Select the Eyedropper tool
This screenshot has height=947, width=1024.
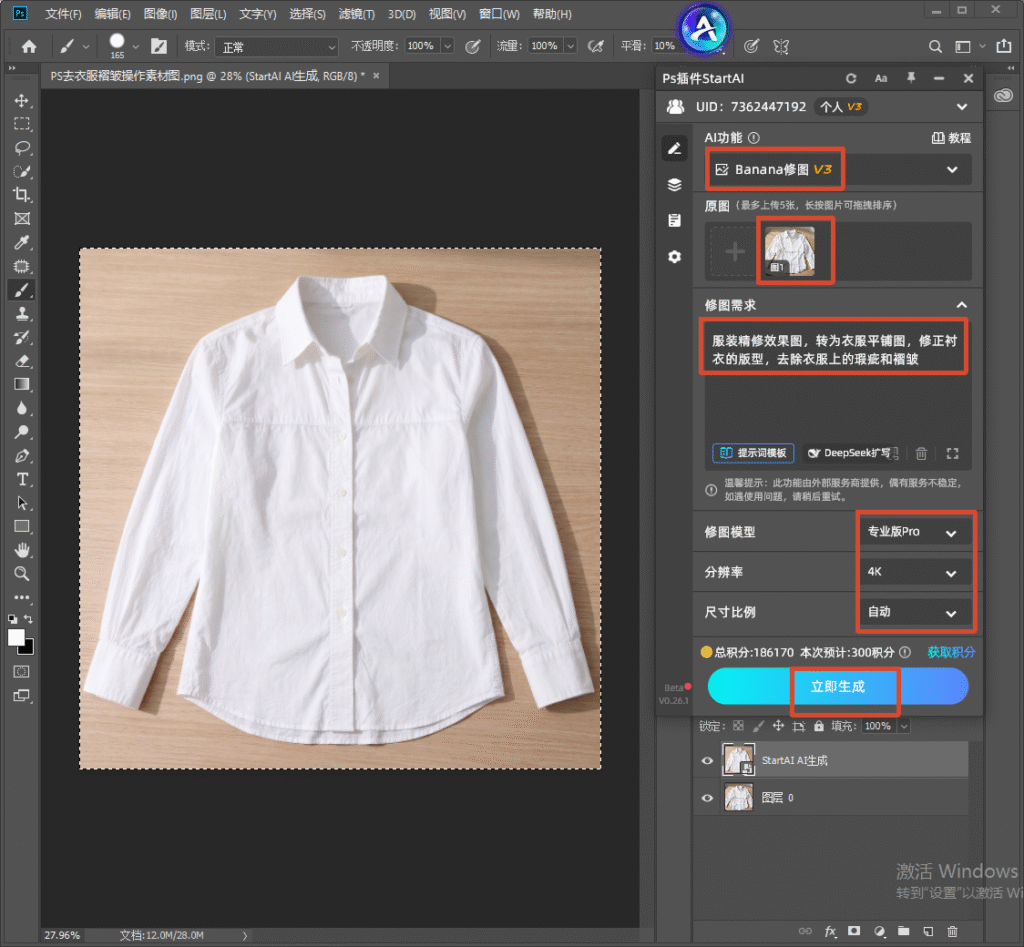(x=22, y=242)
